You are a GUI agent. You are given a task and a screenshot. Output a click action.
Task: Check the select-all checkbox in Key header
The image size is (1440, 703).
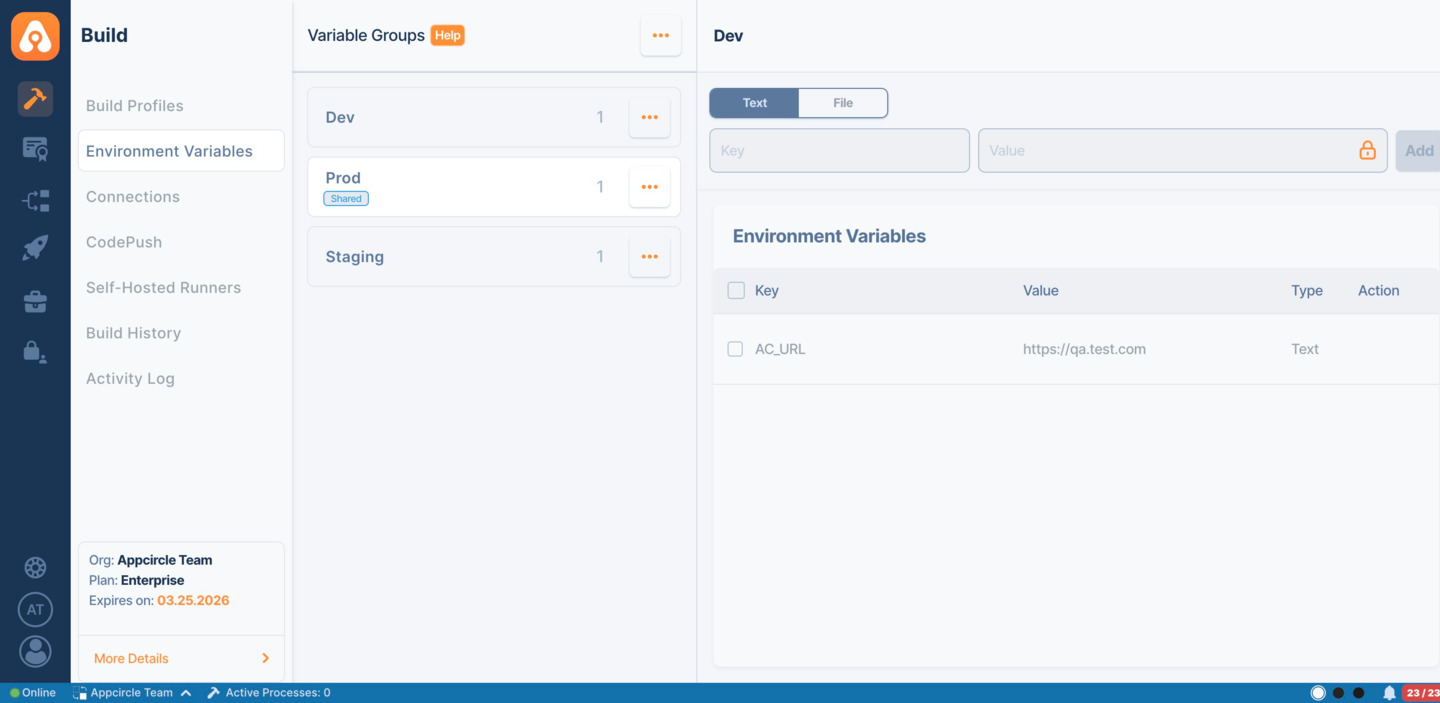[736, 290]
